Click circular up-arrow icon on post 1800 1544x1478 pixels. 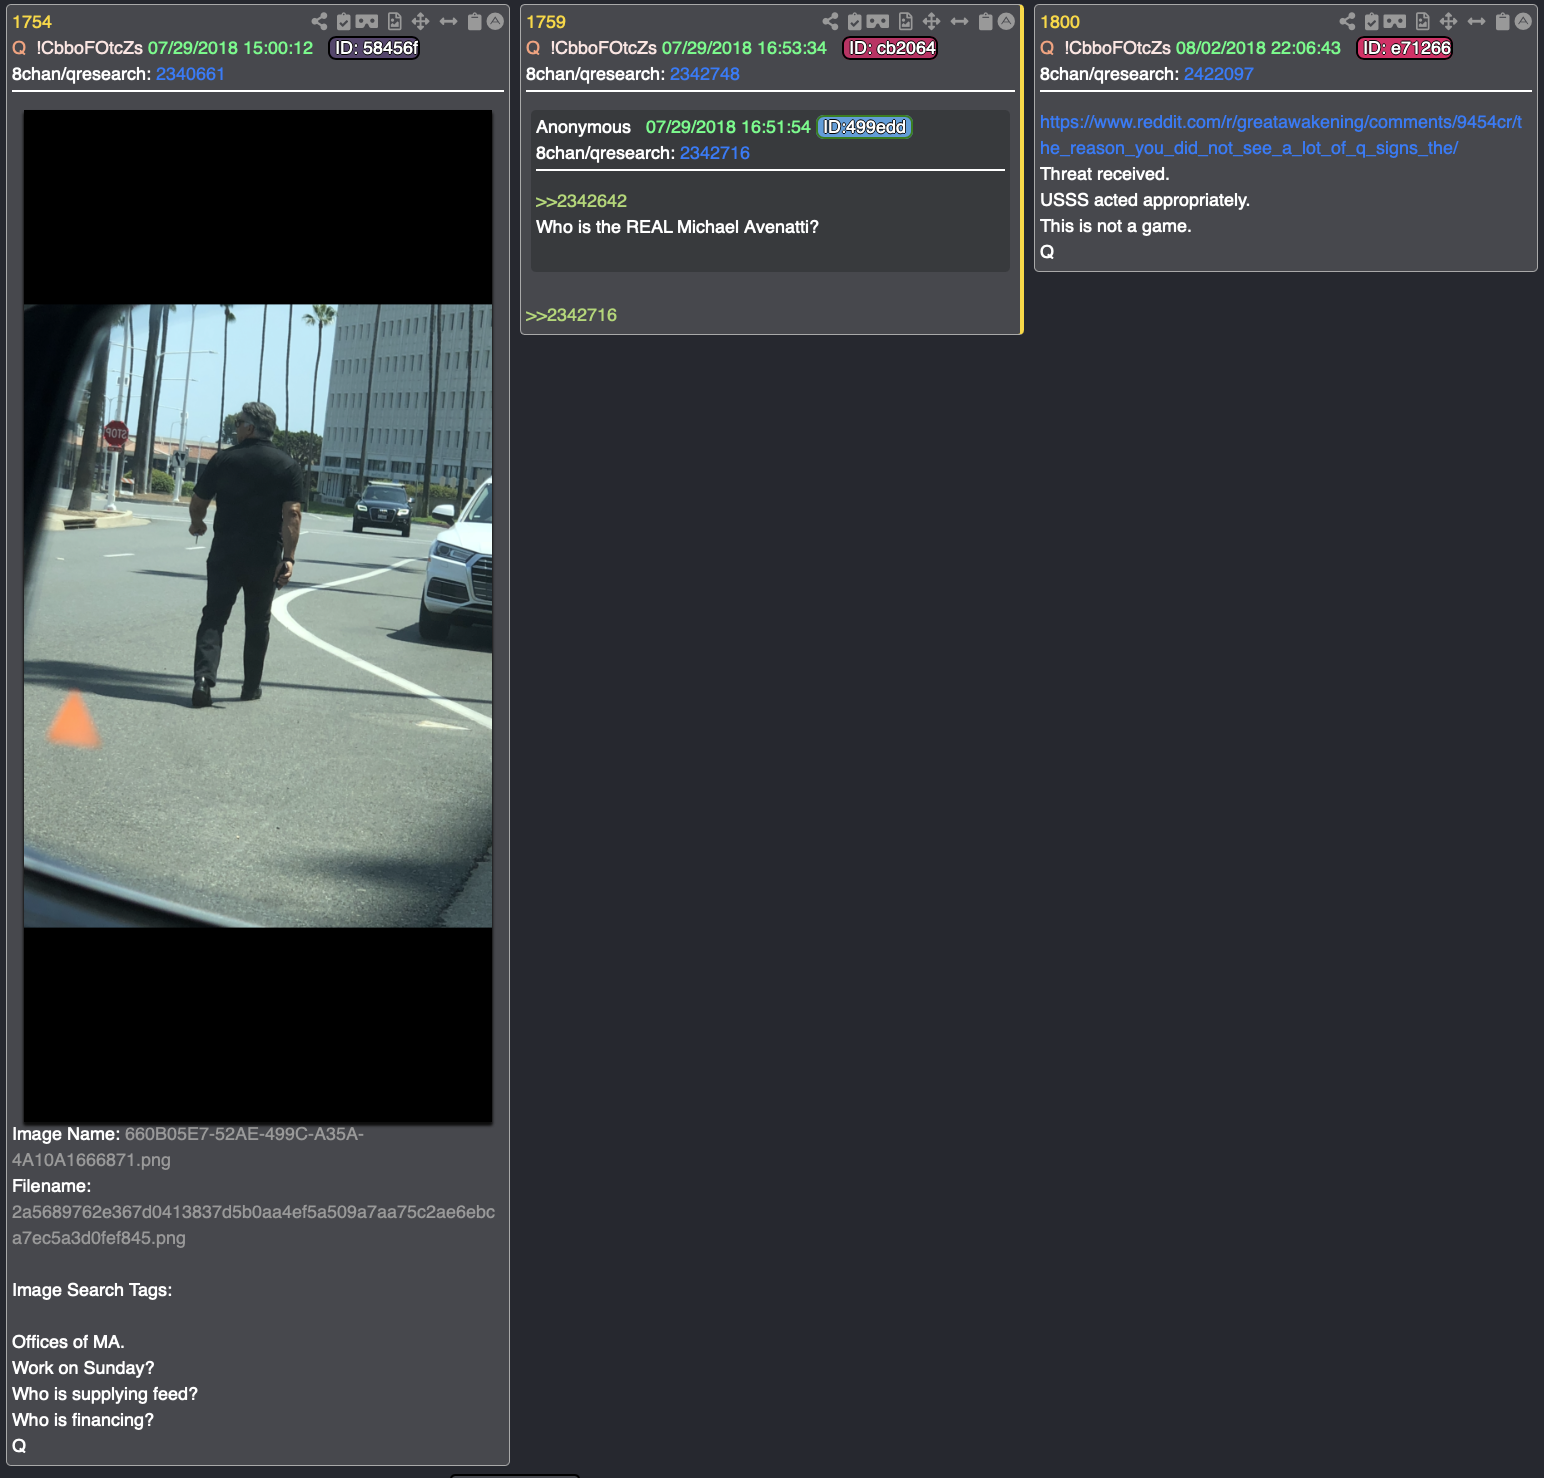coord(1523,21)
